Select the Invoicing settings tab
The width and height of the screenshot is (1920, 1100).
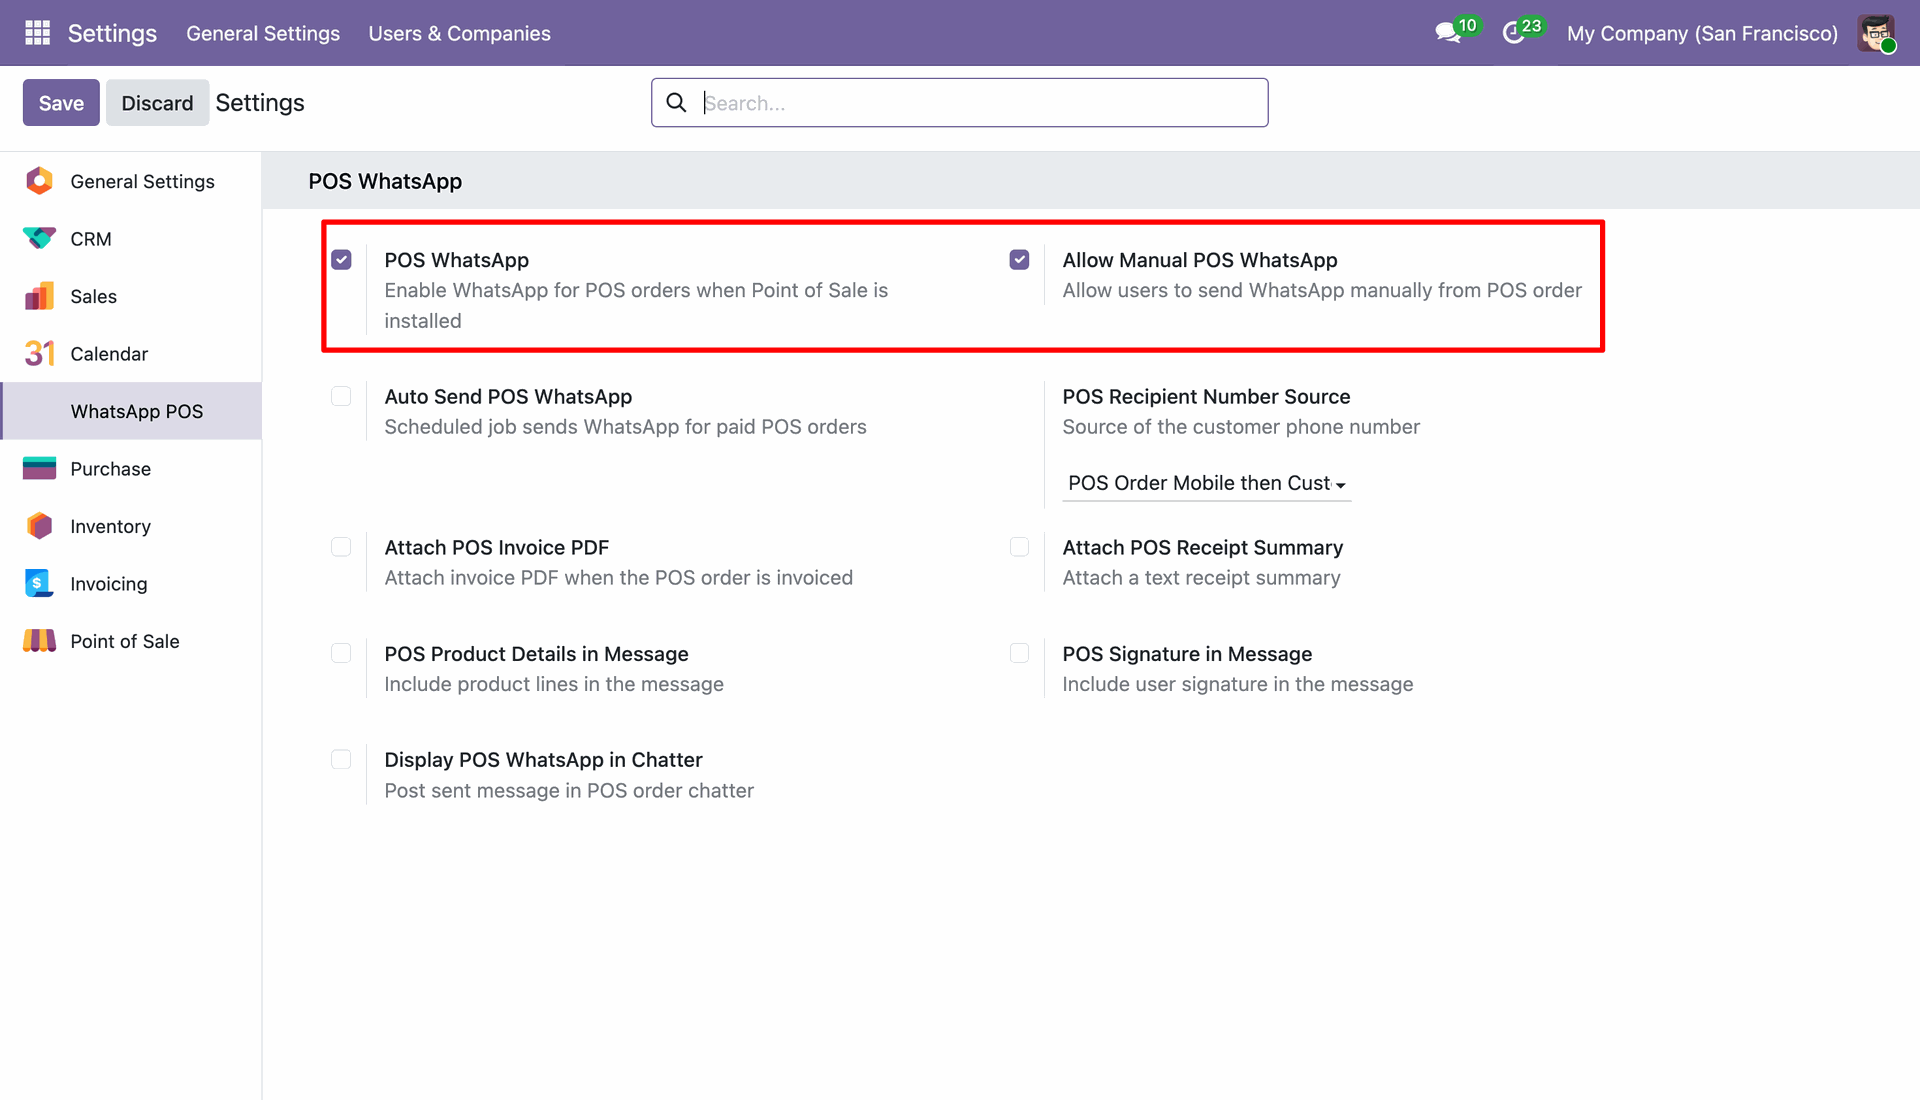(131, 584)
